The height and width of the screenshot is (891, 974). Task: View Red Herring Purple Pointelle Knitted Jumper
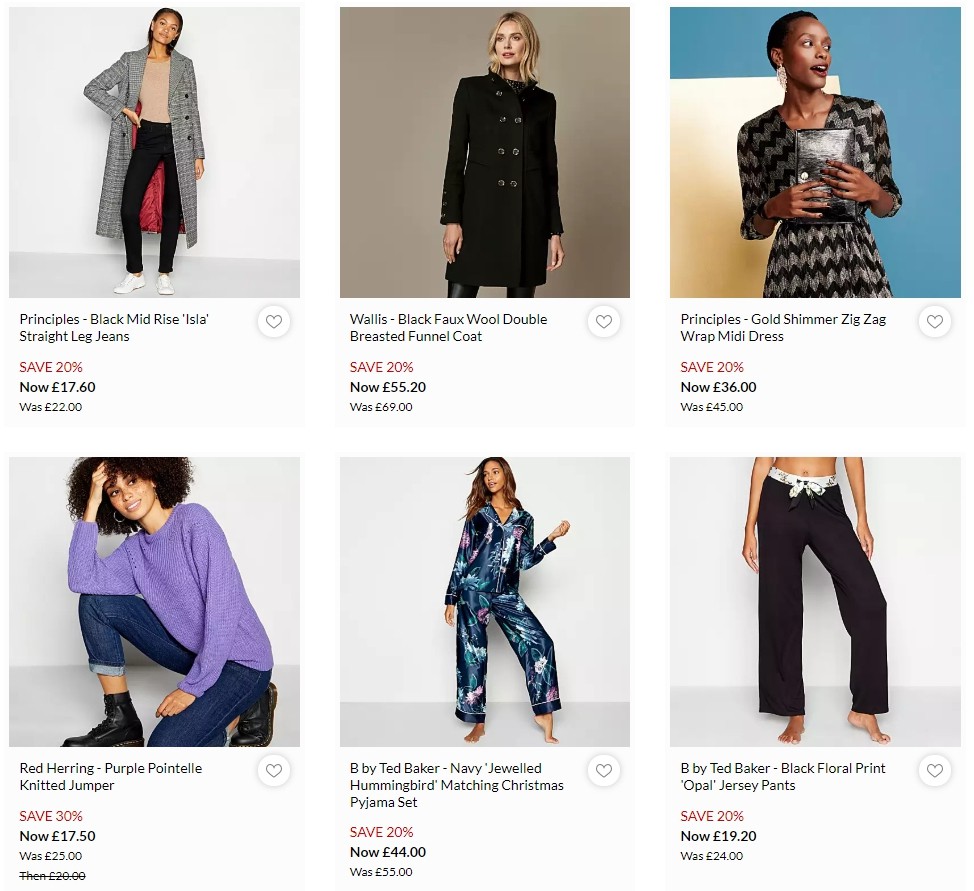point(111,777)
